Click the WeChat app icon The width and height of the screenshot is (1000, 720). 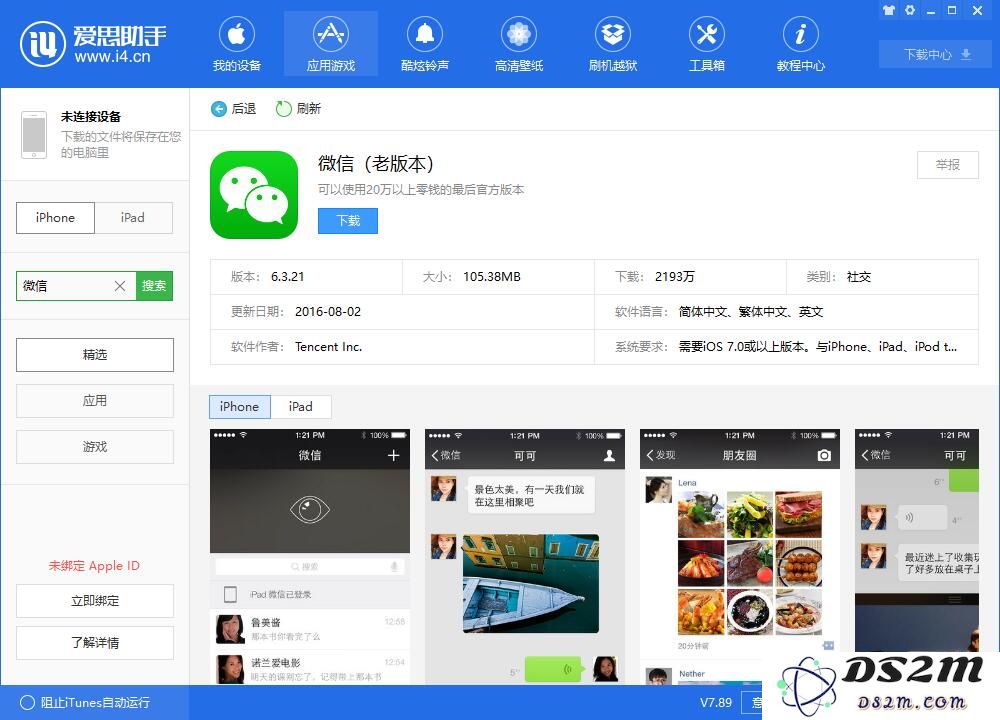[254, 195]
